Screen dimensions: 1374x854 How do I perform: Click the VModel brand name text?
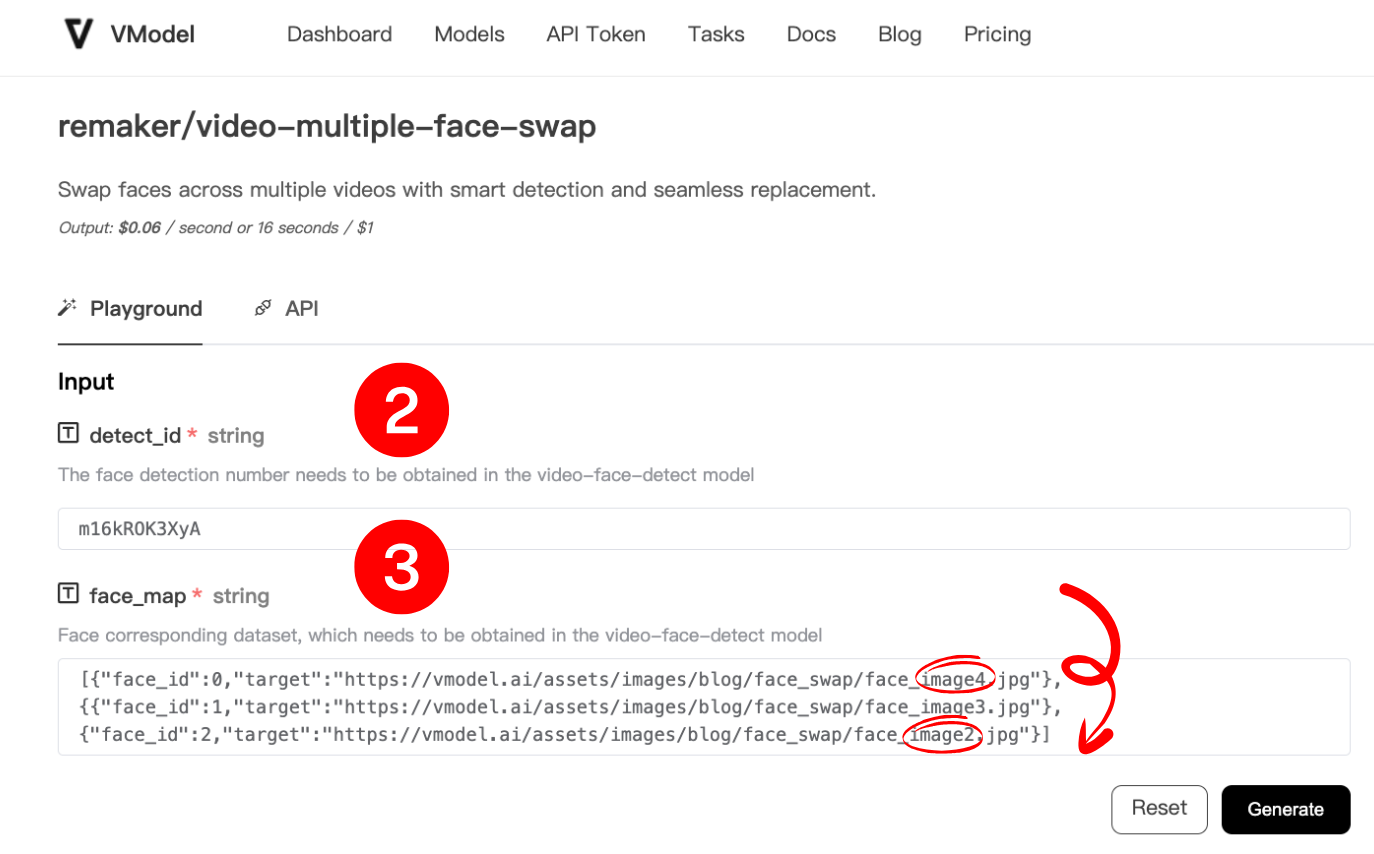153,34
